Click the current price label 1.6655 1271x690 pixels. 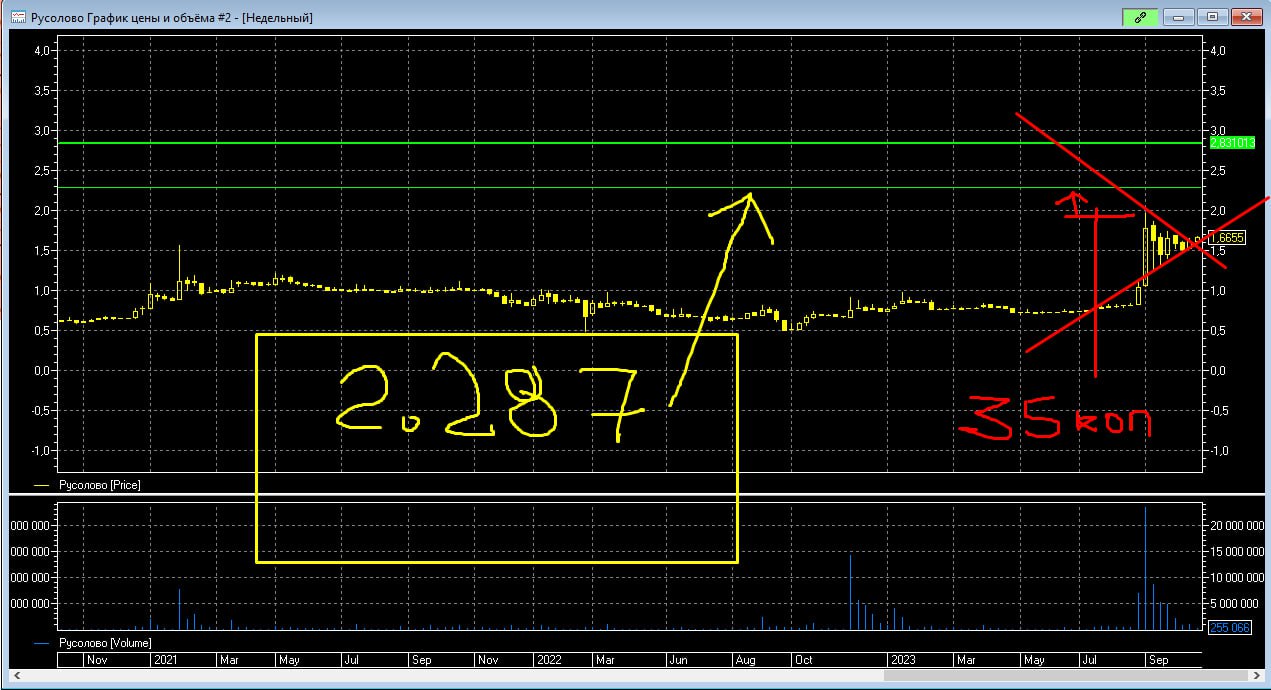point(1226,238)
